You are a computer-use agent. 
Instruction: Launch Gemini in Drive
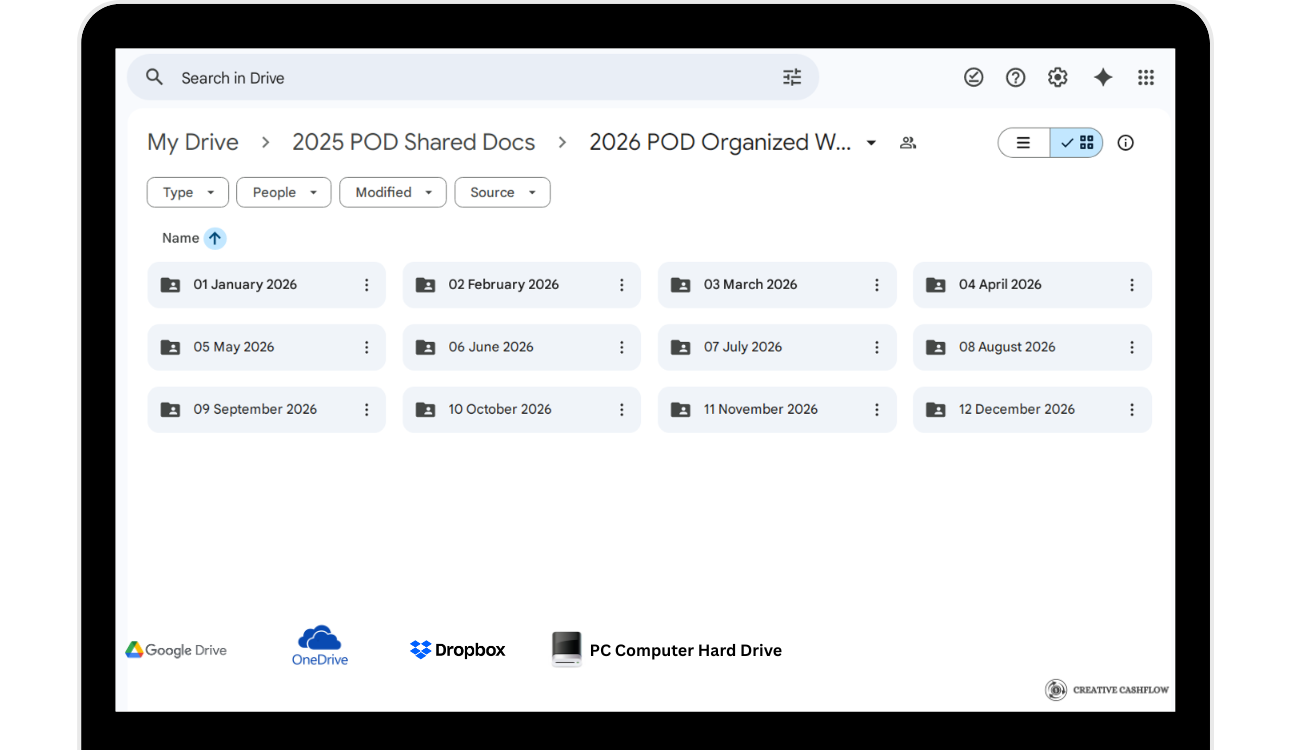click(x=1102, y=76)
